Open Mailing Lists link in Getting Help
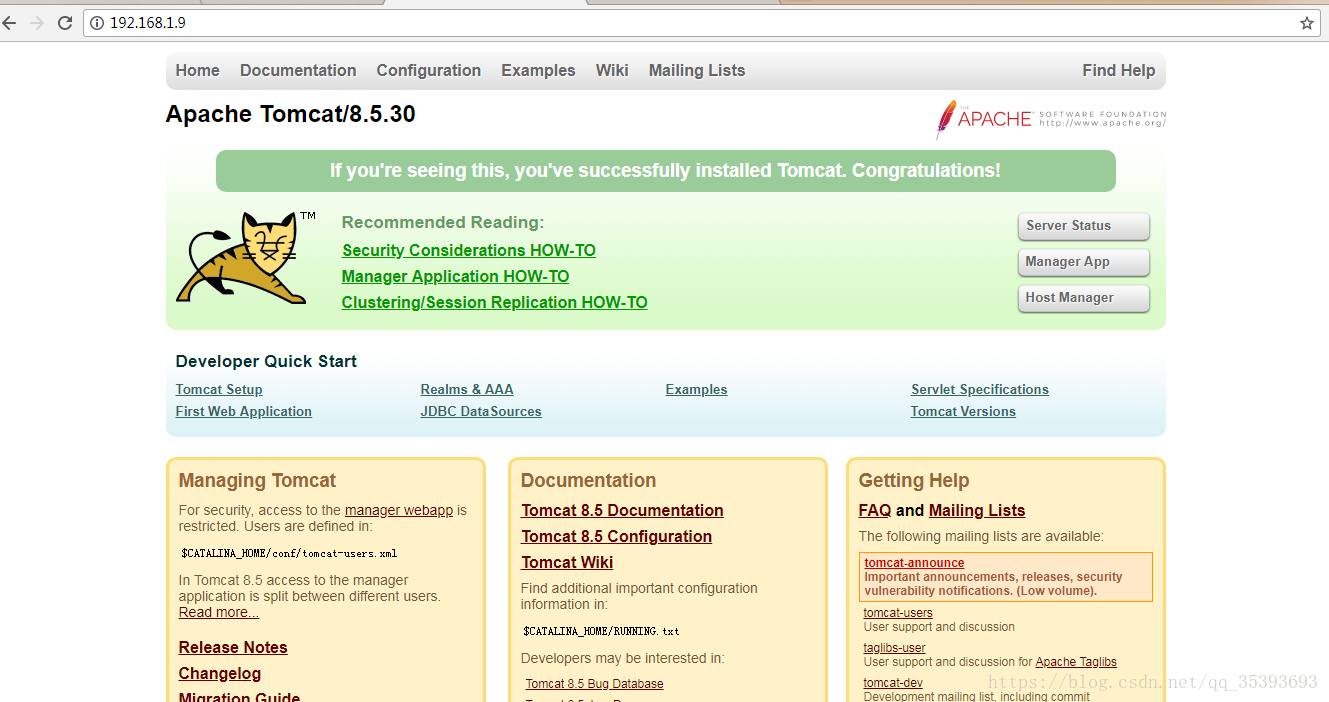This screenshot has width=1329, height=702. click(x=977, y=511)
